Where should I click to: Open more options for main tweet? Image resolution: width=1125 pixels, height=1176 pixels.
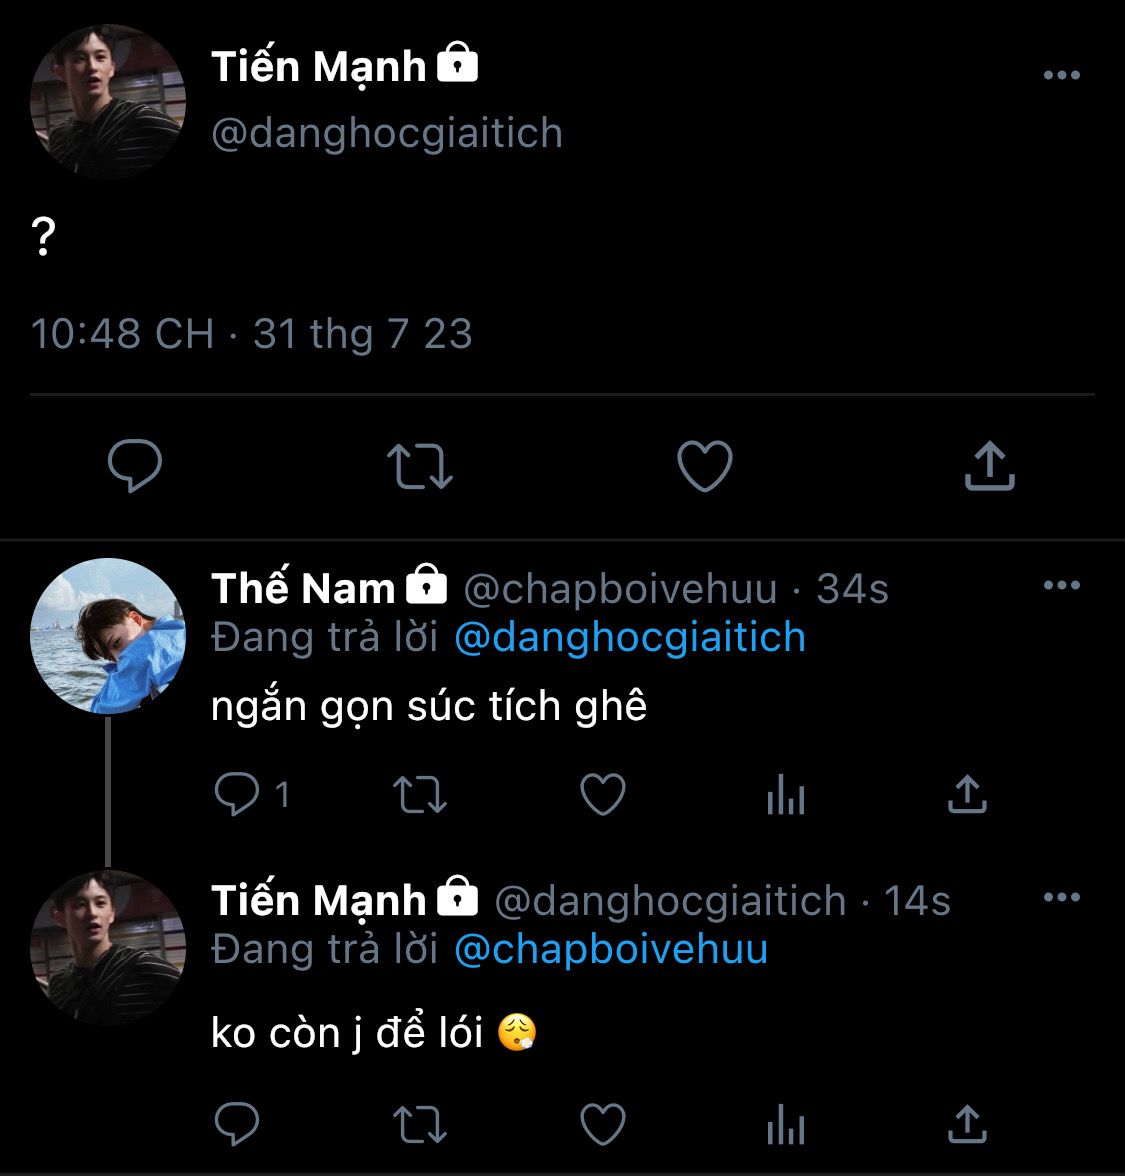click(x=1061, y=75)
